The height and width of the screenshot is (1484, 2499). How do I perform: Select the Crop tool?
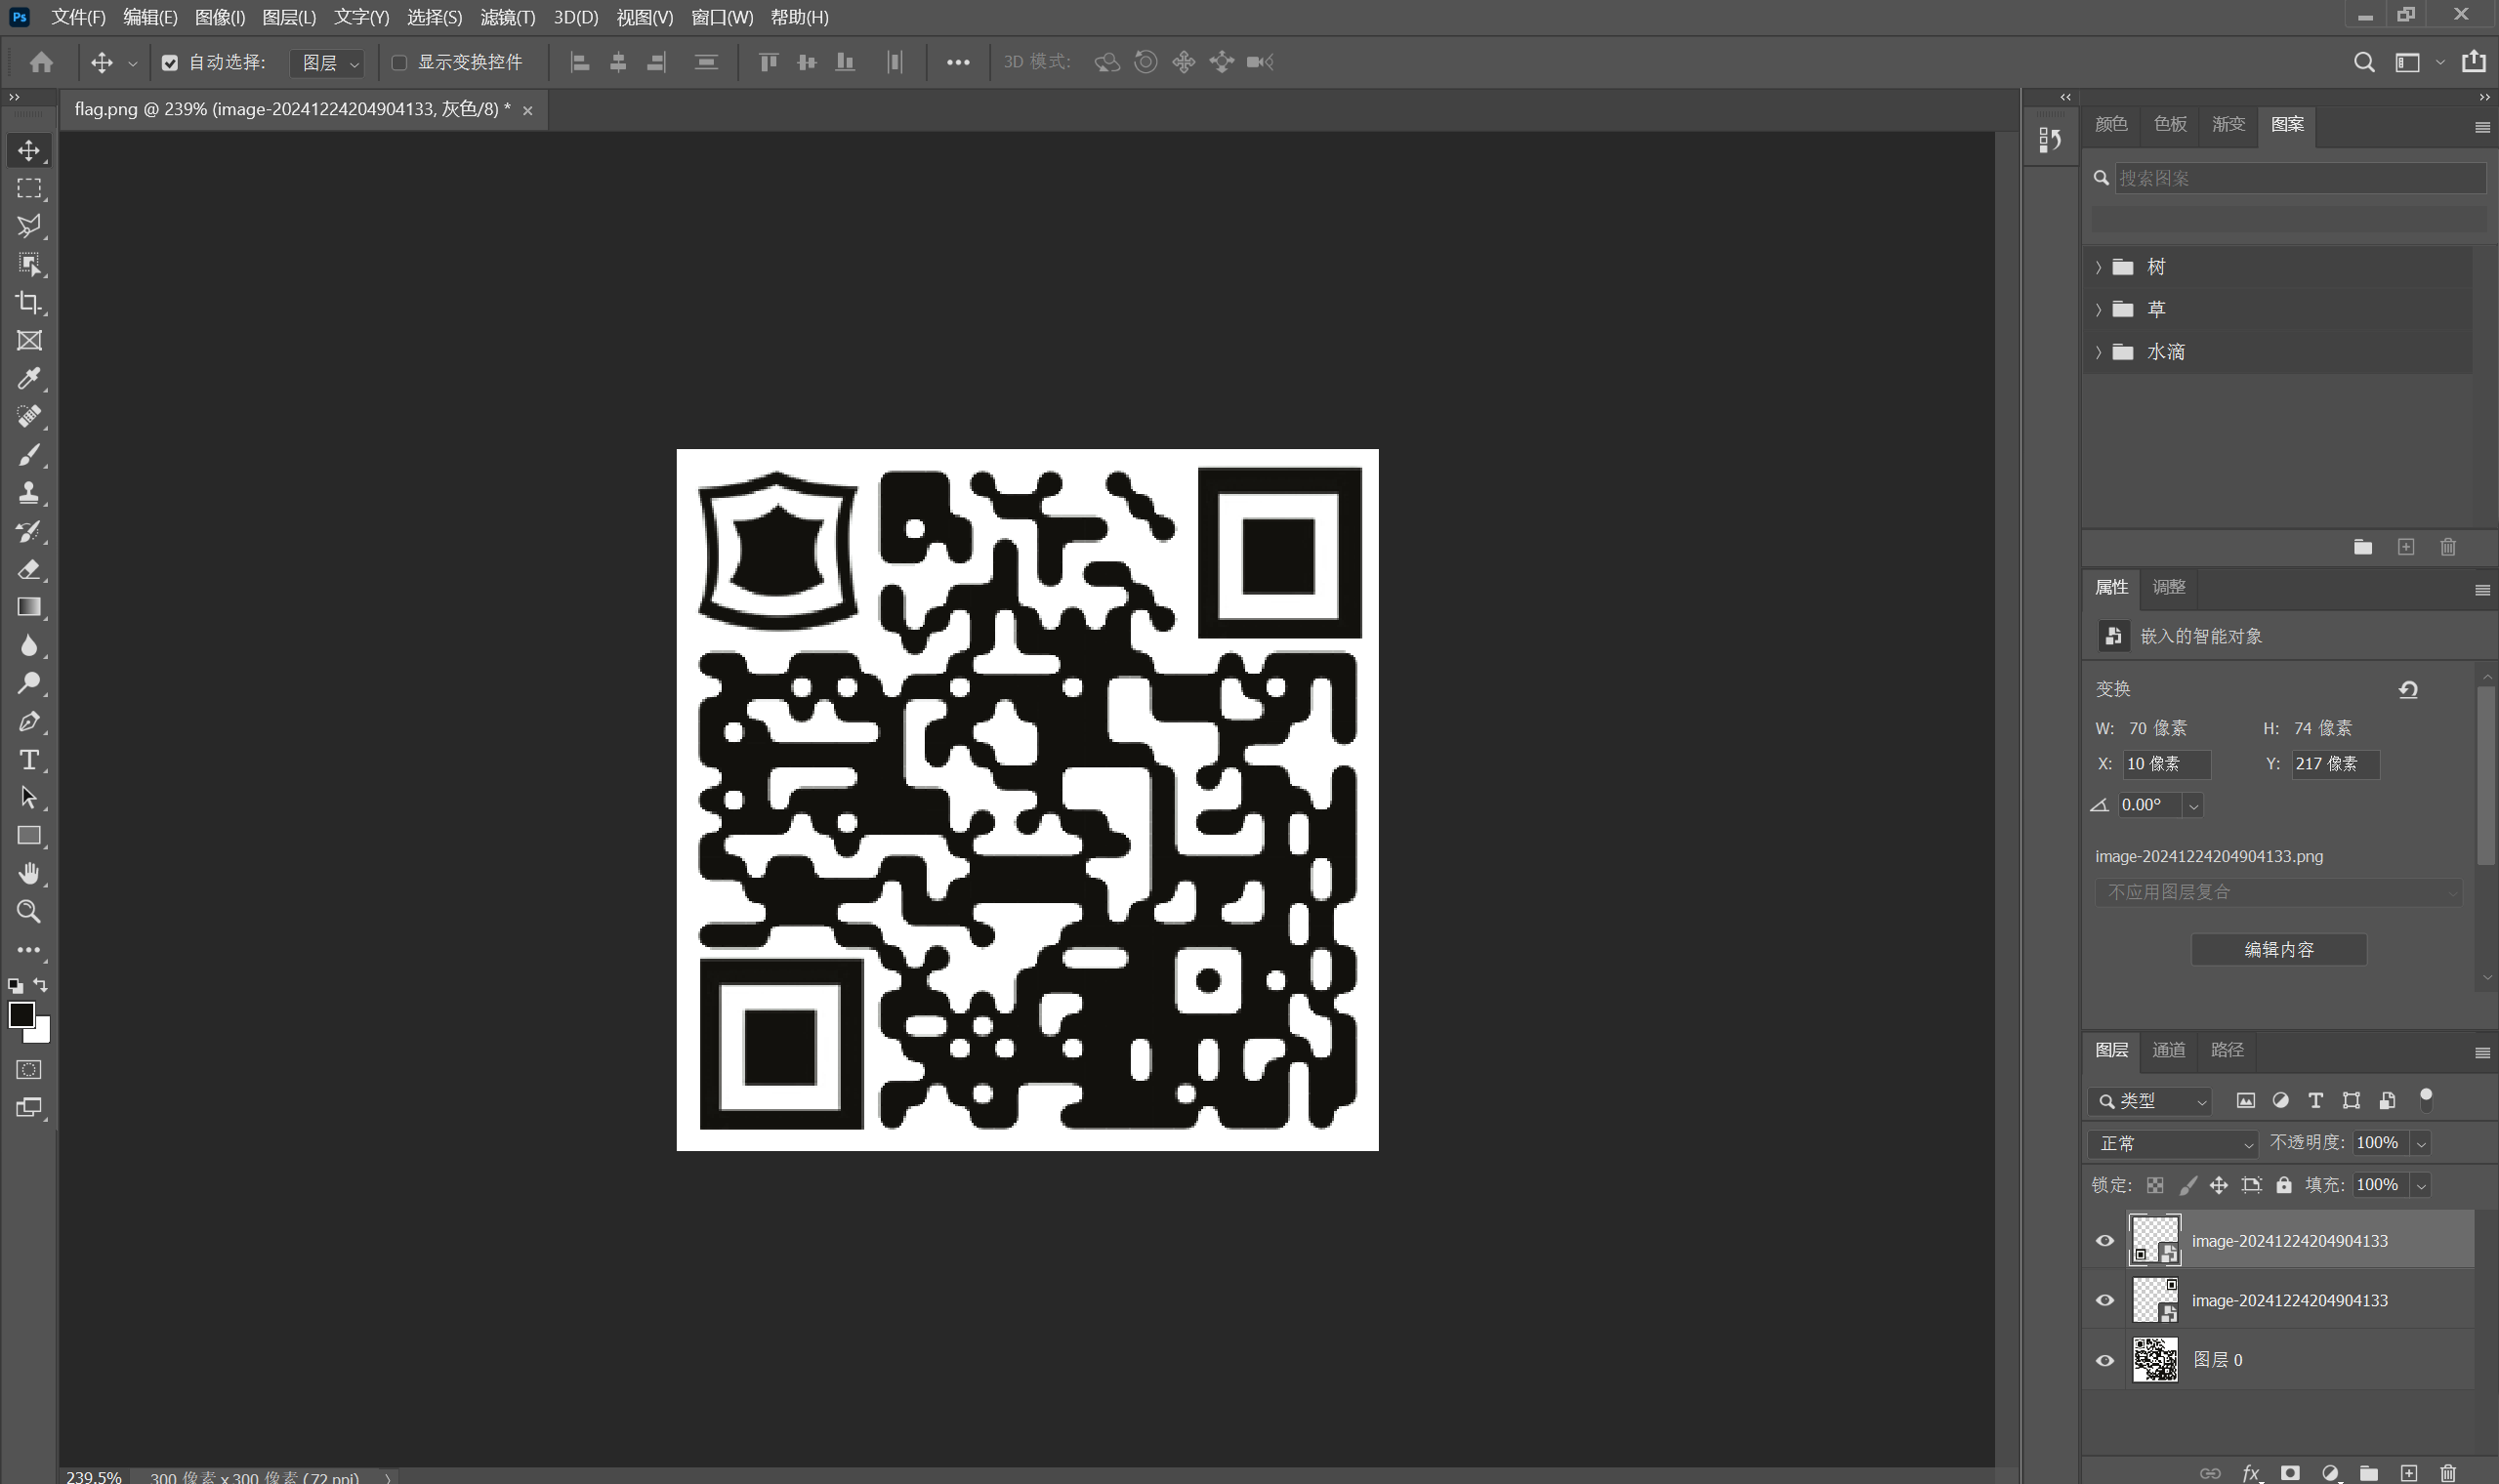(x=29, y=302)
